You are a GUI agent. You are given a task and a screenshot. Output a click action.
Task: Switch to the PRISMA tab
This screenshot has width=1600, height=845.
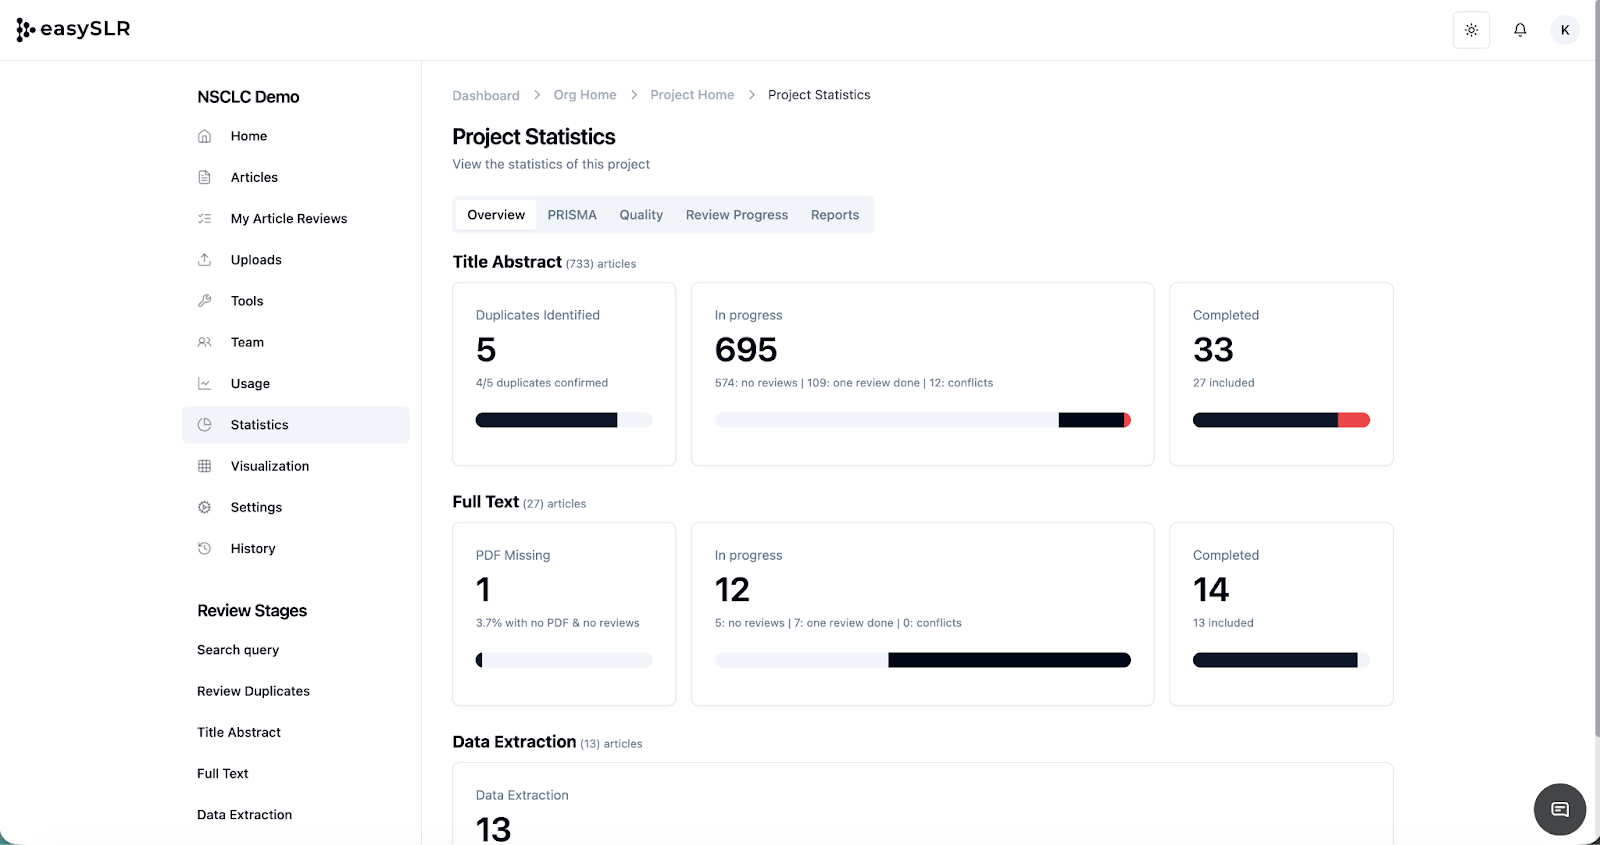click(x=572, y=215)
